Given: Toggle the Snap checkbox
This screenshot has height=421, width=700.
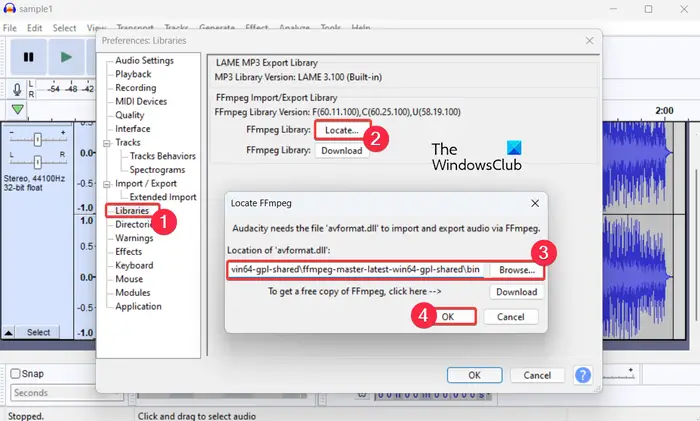Looking at the screenshot, I should (x=15, y=374).
